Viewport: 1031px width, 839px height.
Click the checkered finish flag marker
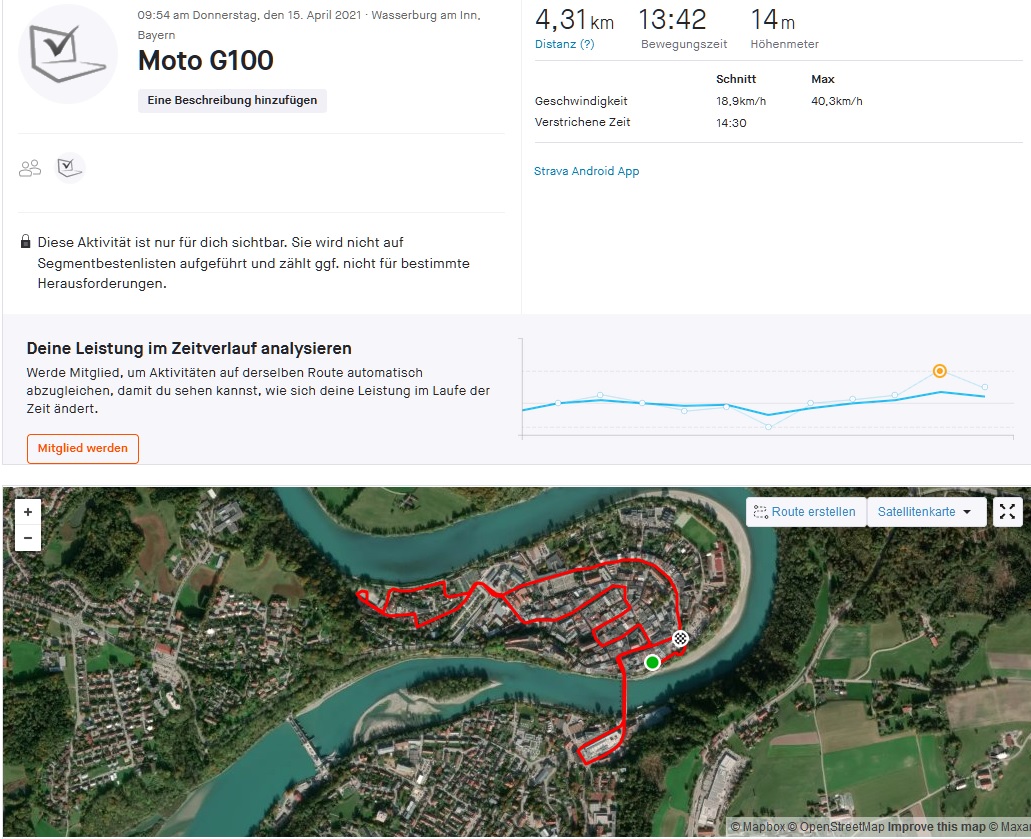coord(681,638)
